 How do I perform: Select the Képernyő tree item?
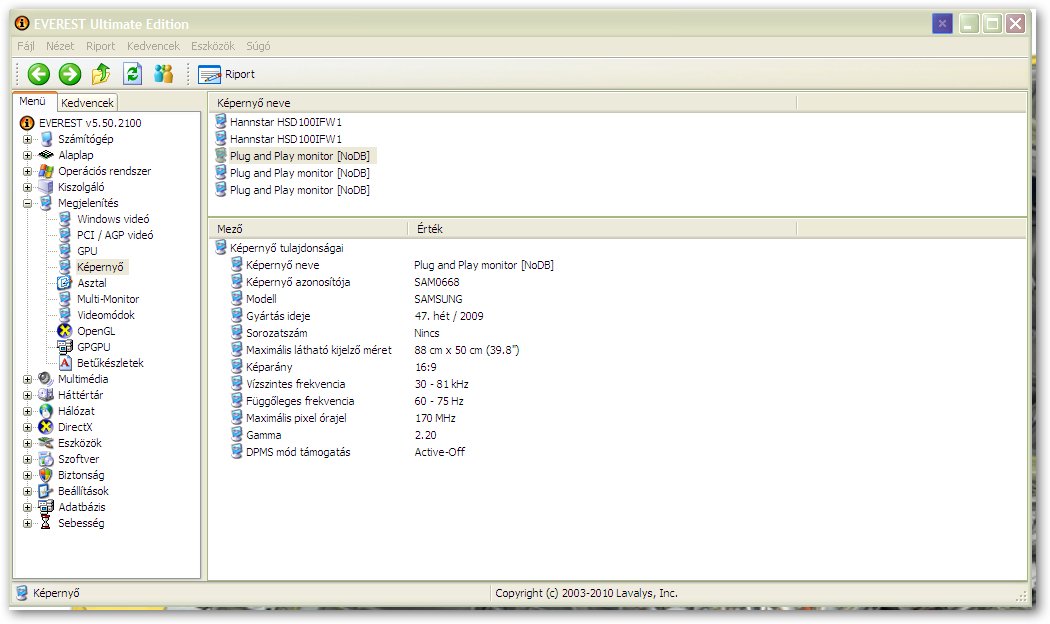coord(100,267)
